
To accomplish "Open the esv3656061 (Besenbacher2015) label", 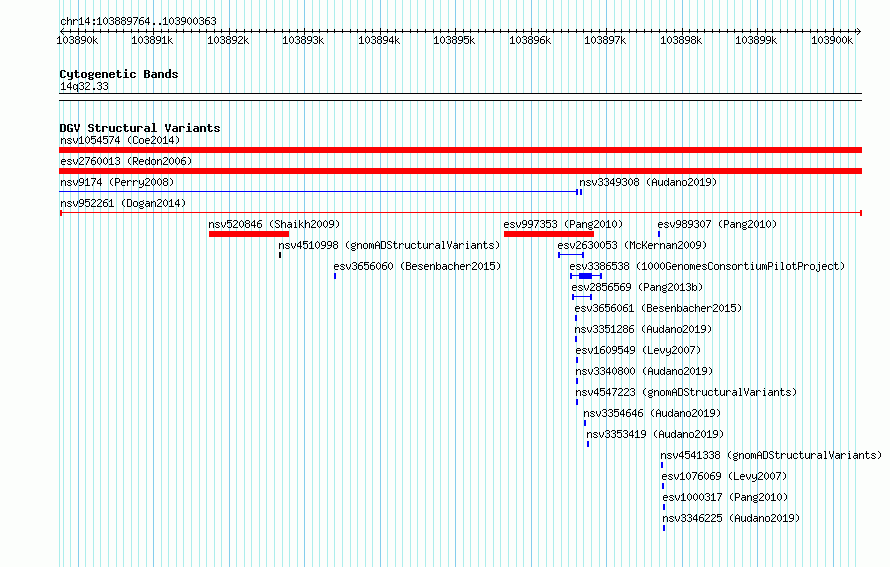I will click(x=658, y=308).
